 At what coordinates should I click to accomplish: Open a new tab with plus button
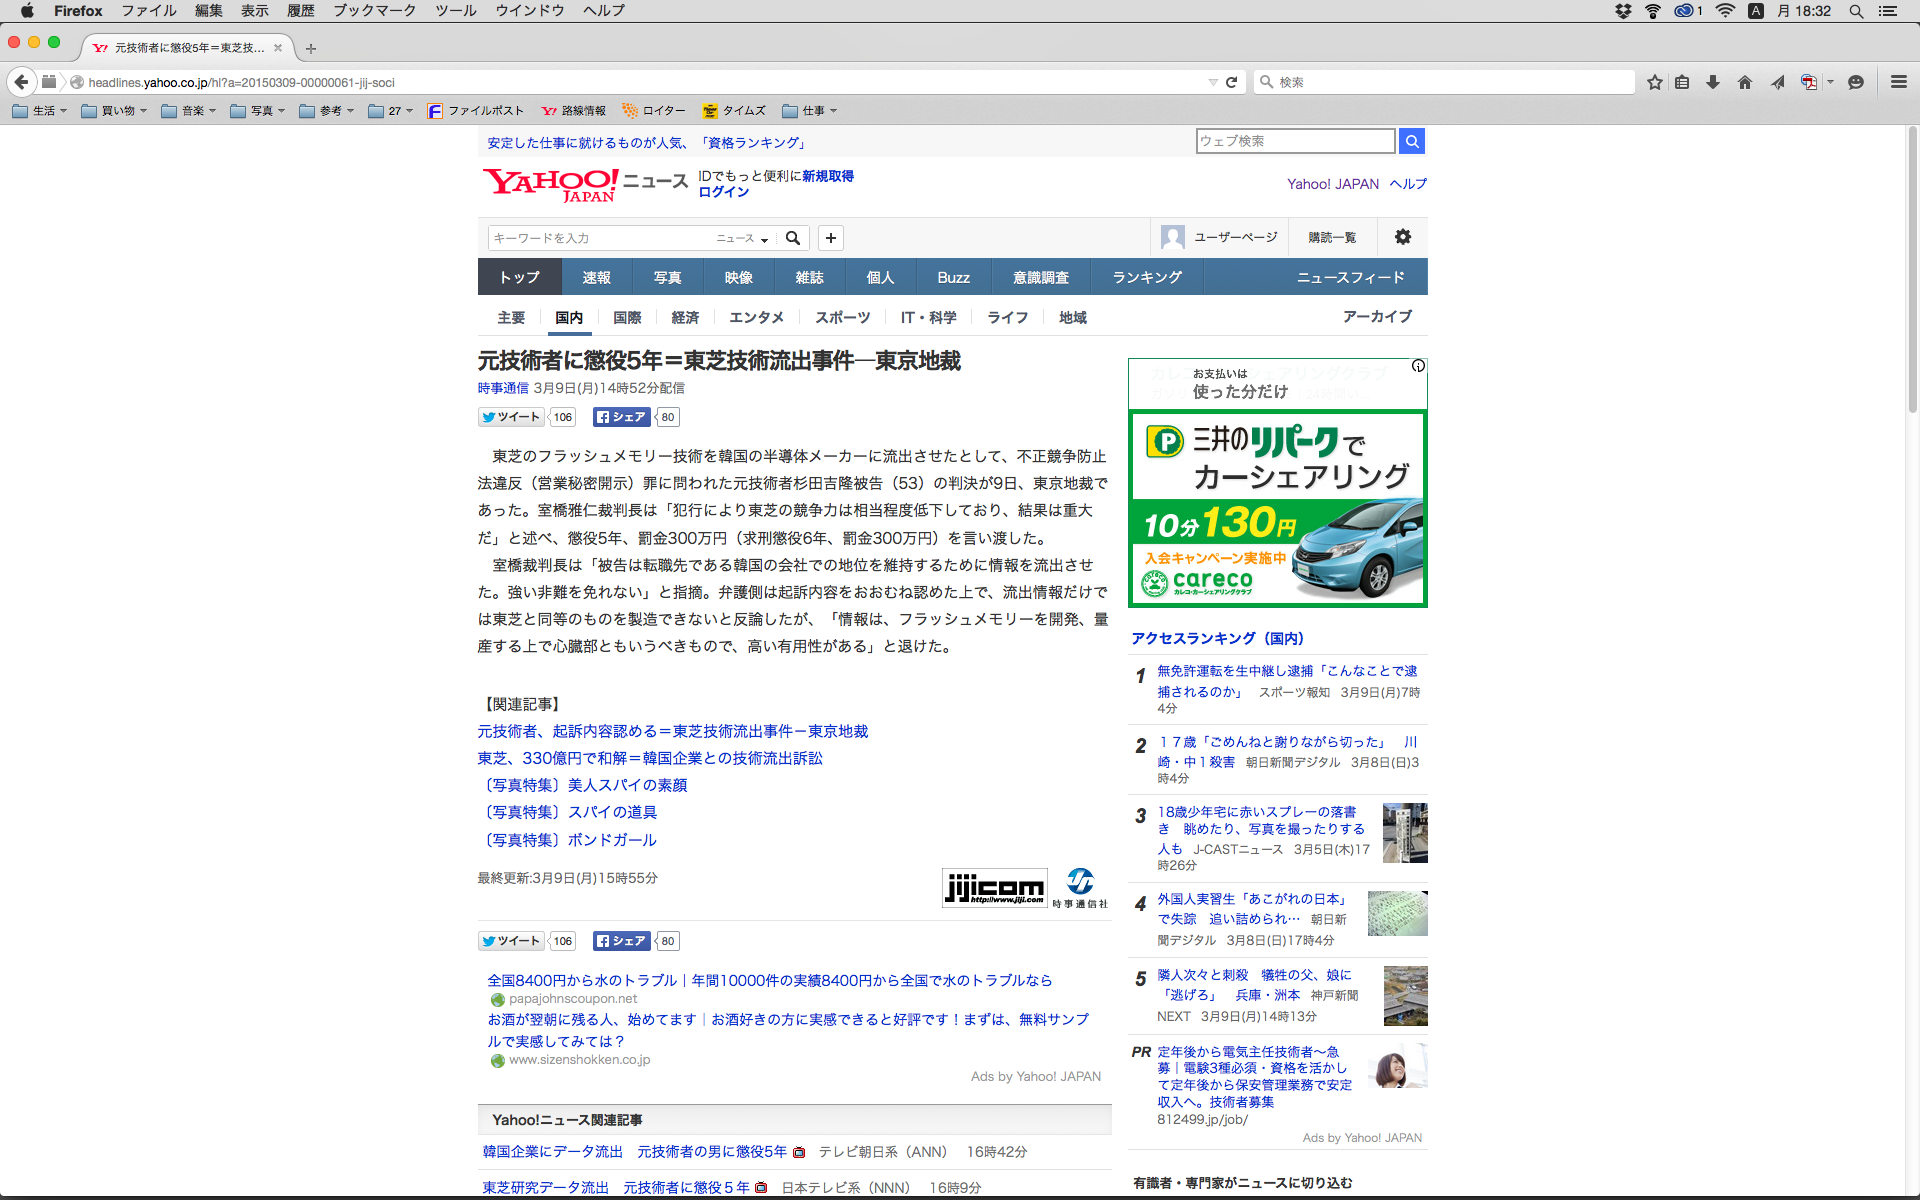(x=311, y=48)
